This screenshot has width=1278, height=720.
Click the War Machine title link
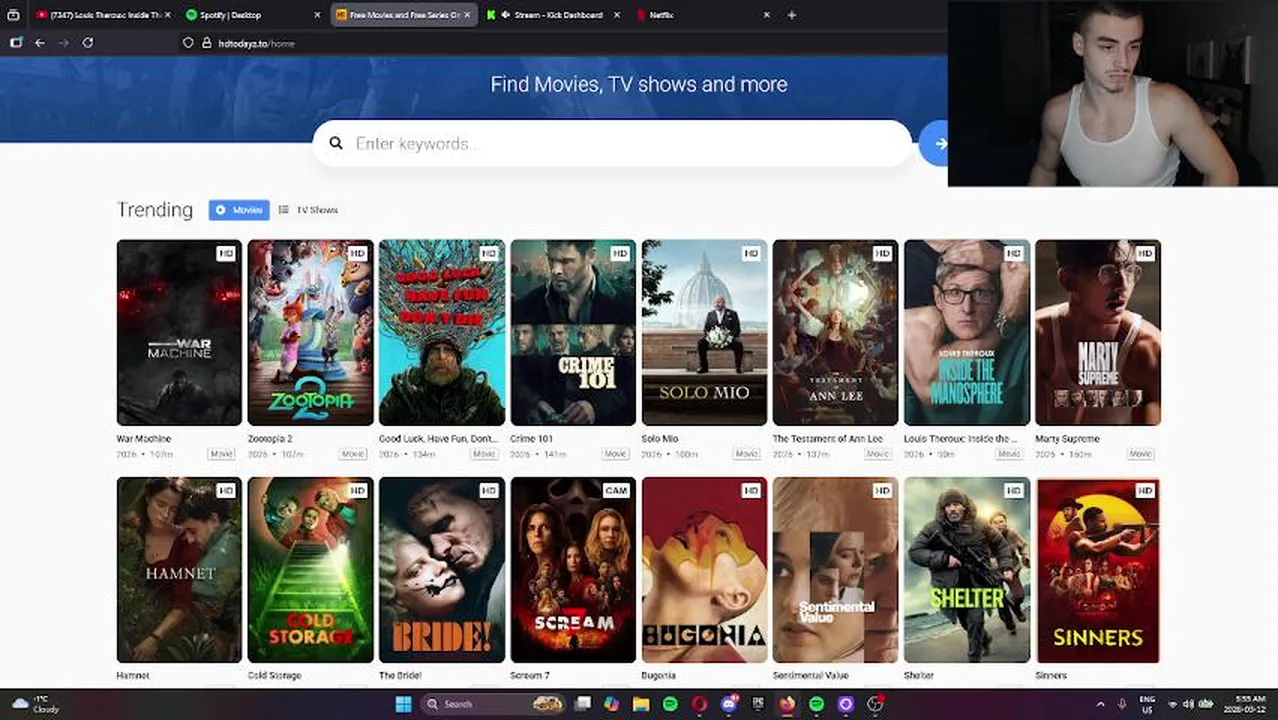(144, 439)
